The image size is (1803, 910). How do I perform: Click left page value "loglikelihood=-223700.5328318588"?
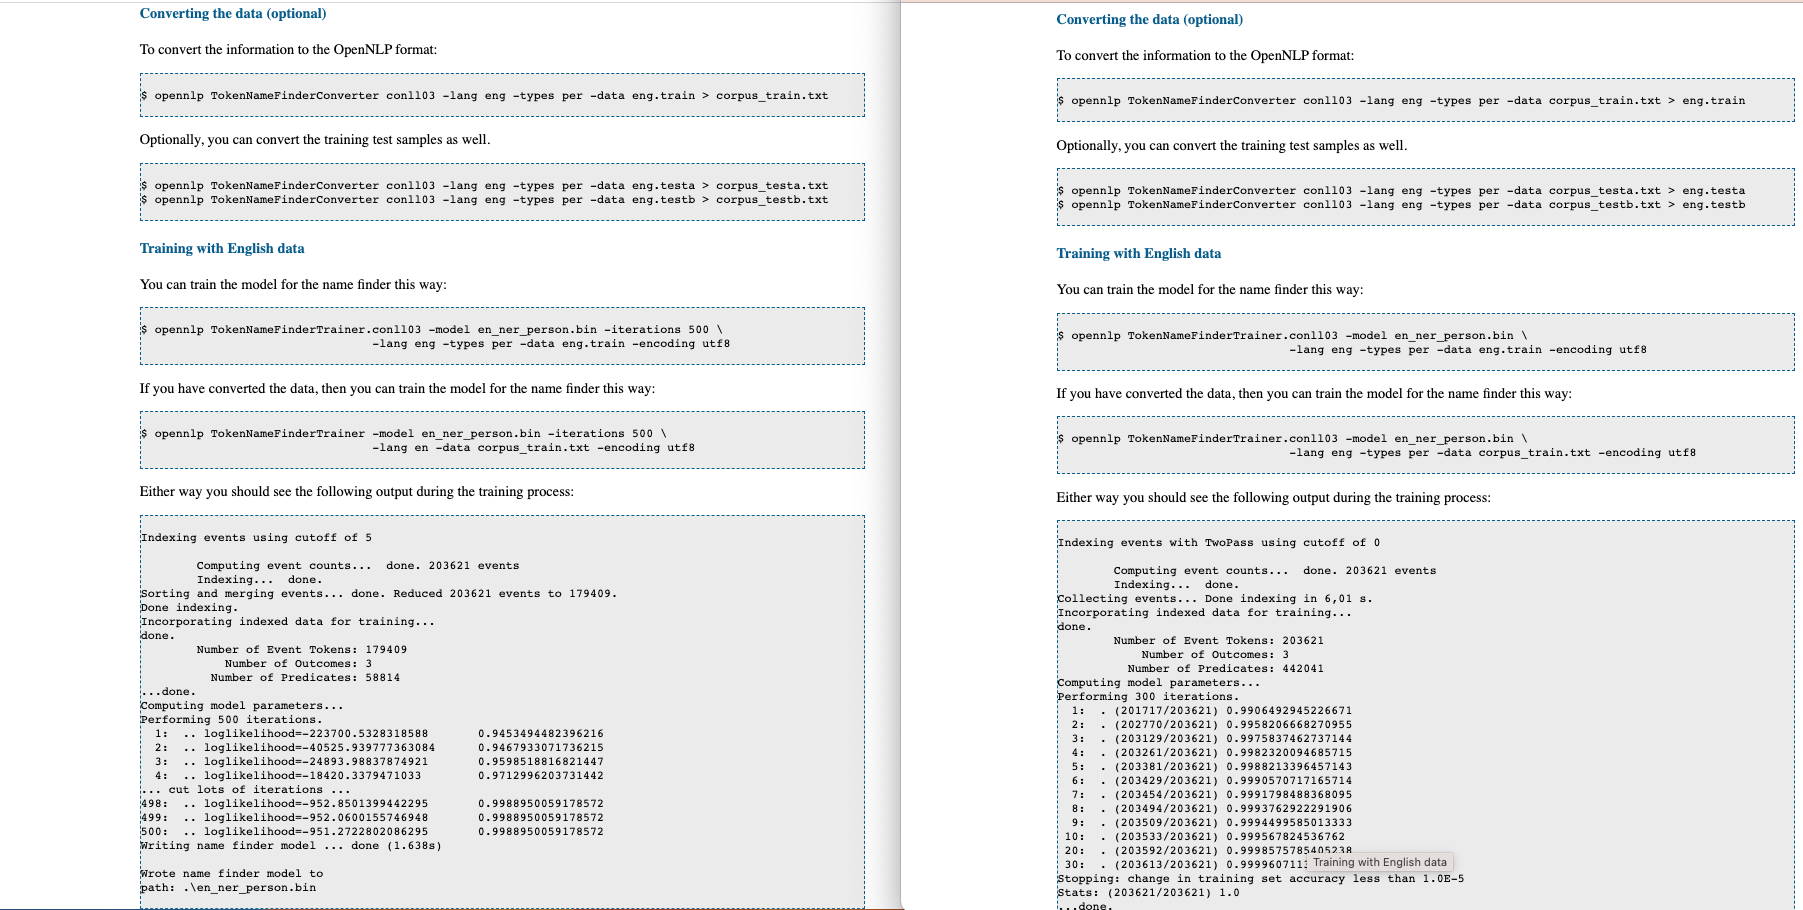[x=316, y=734]
